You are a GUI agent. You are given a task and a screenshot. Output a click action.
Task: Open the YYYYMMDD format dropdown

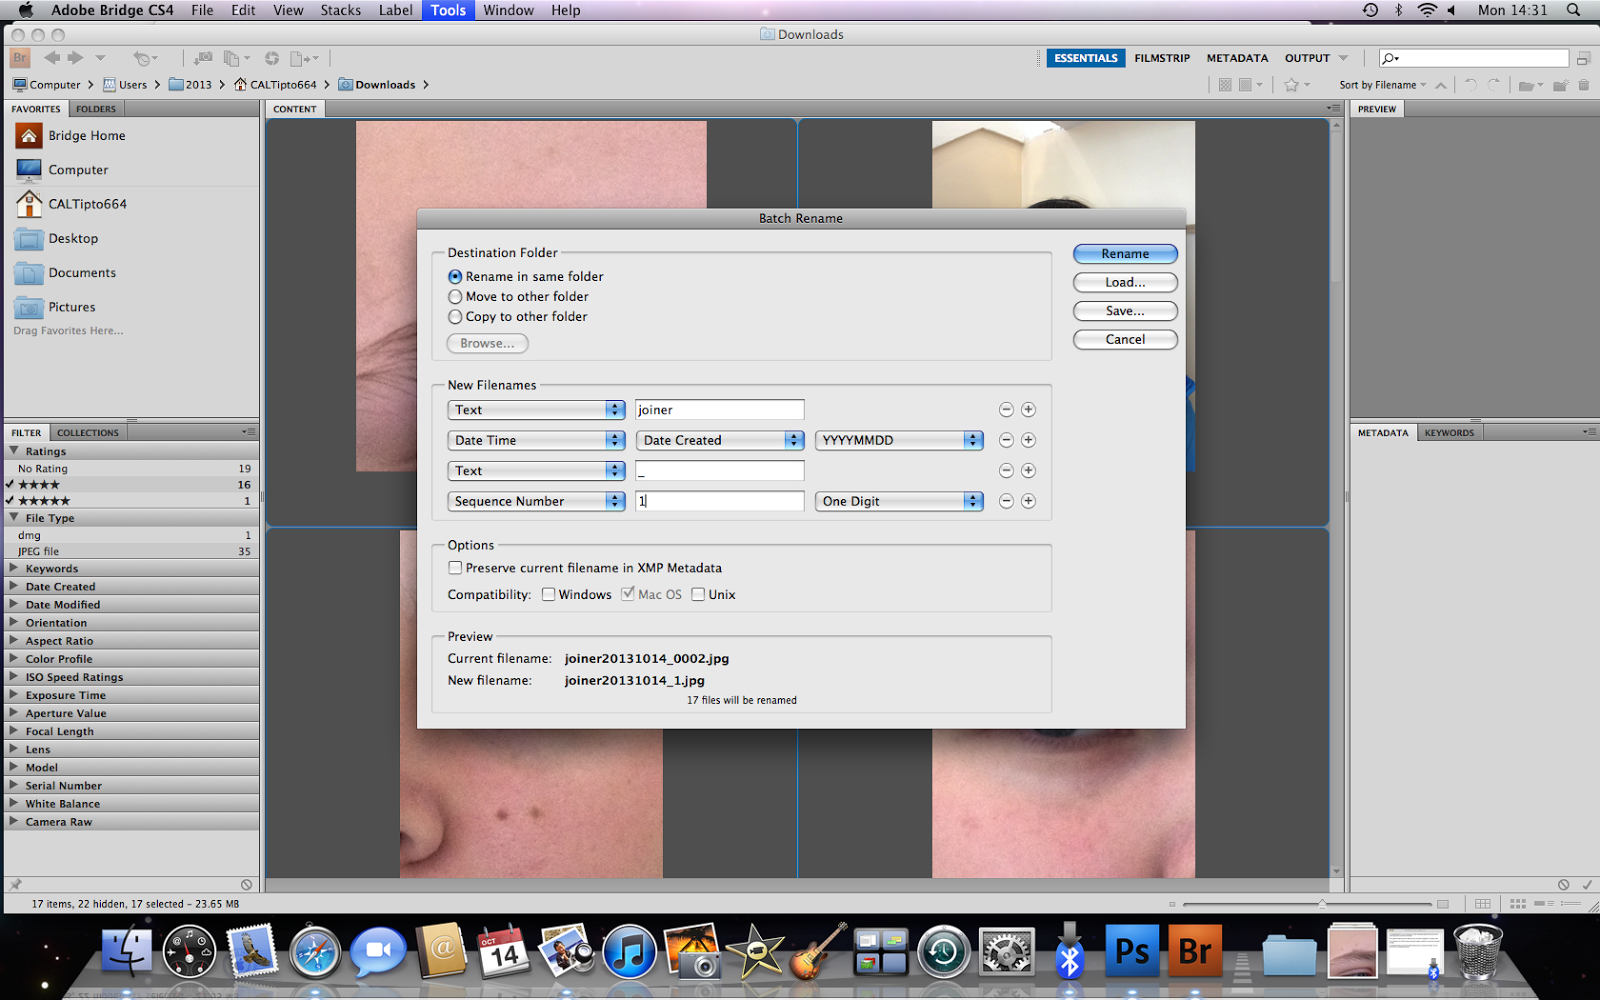coord(899,440)
